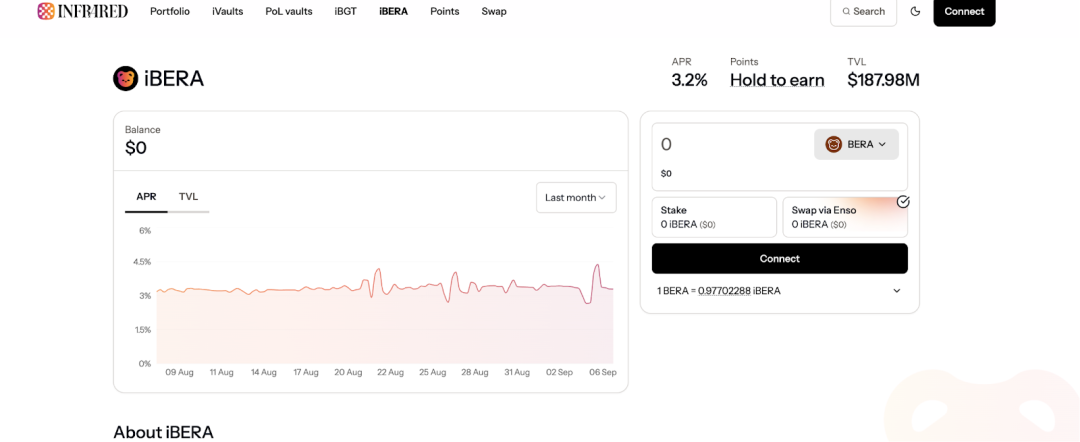Image resolution: width=1080 pixels, height=442 pixels.
Task: Toggle dark mode moon icon
Action: [915, 11]
